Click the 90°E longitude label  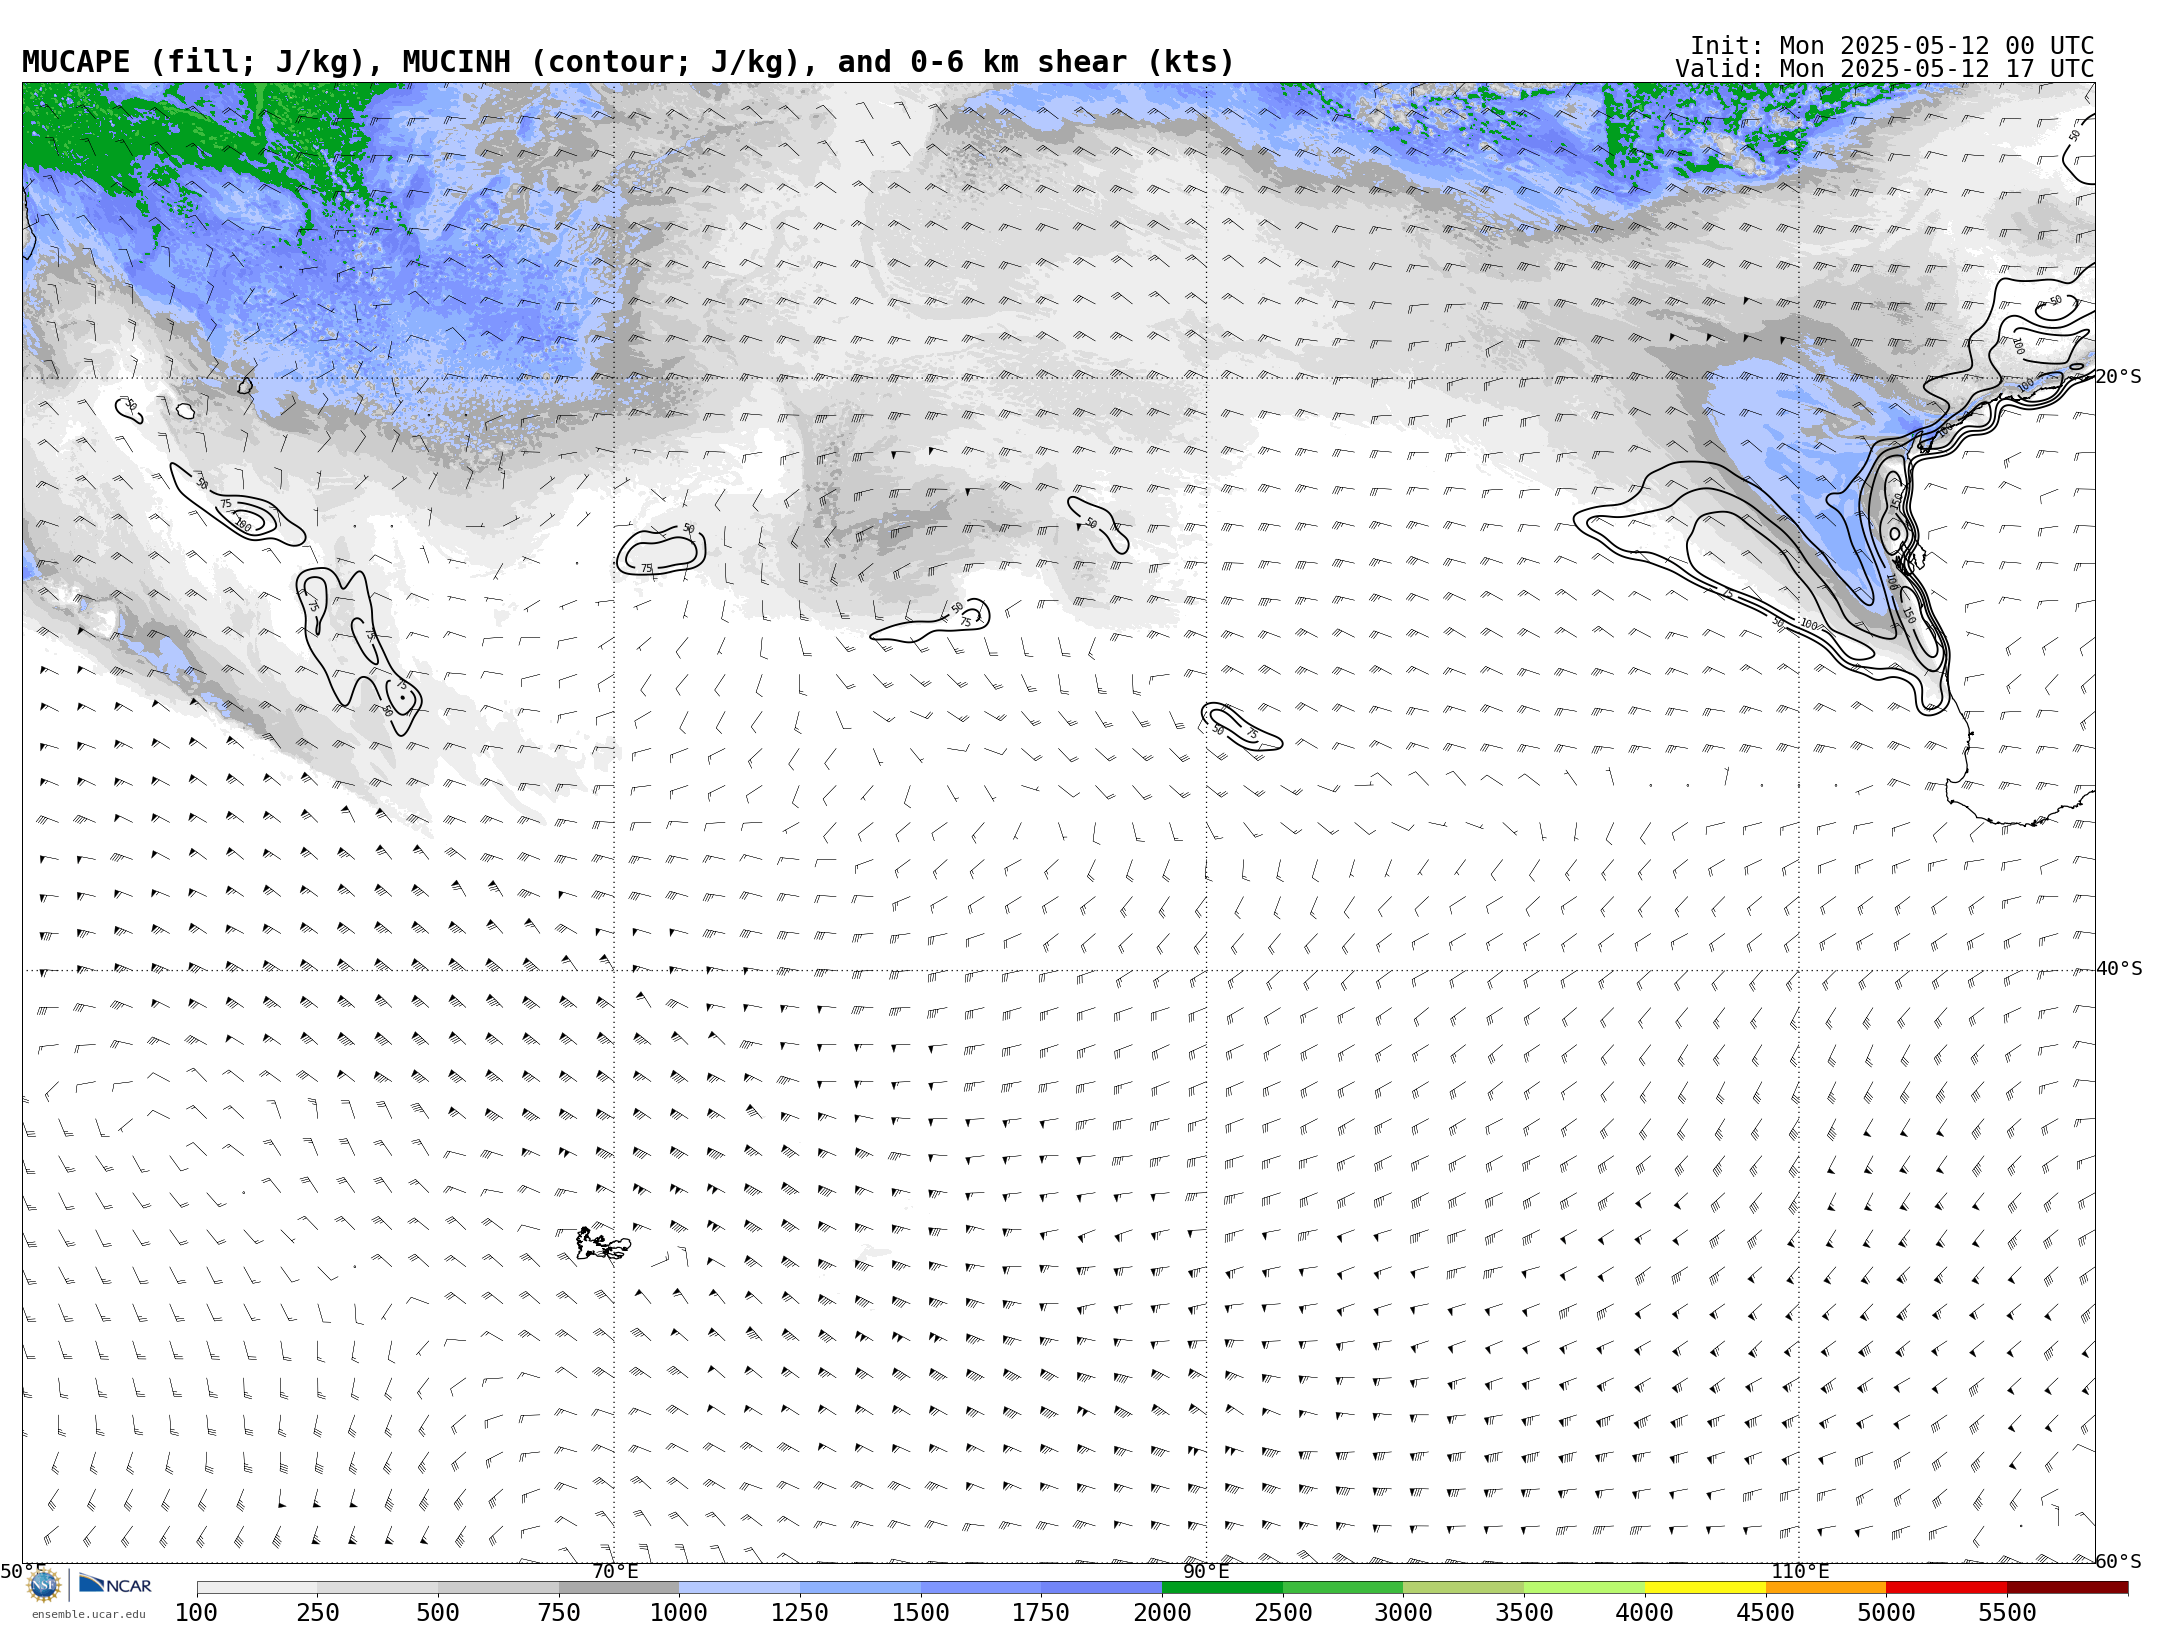coord(1206,1572)
